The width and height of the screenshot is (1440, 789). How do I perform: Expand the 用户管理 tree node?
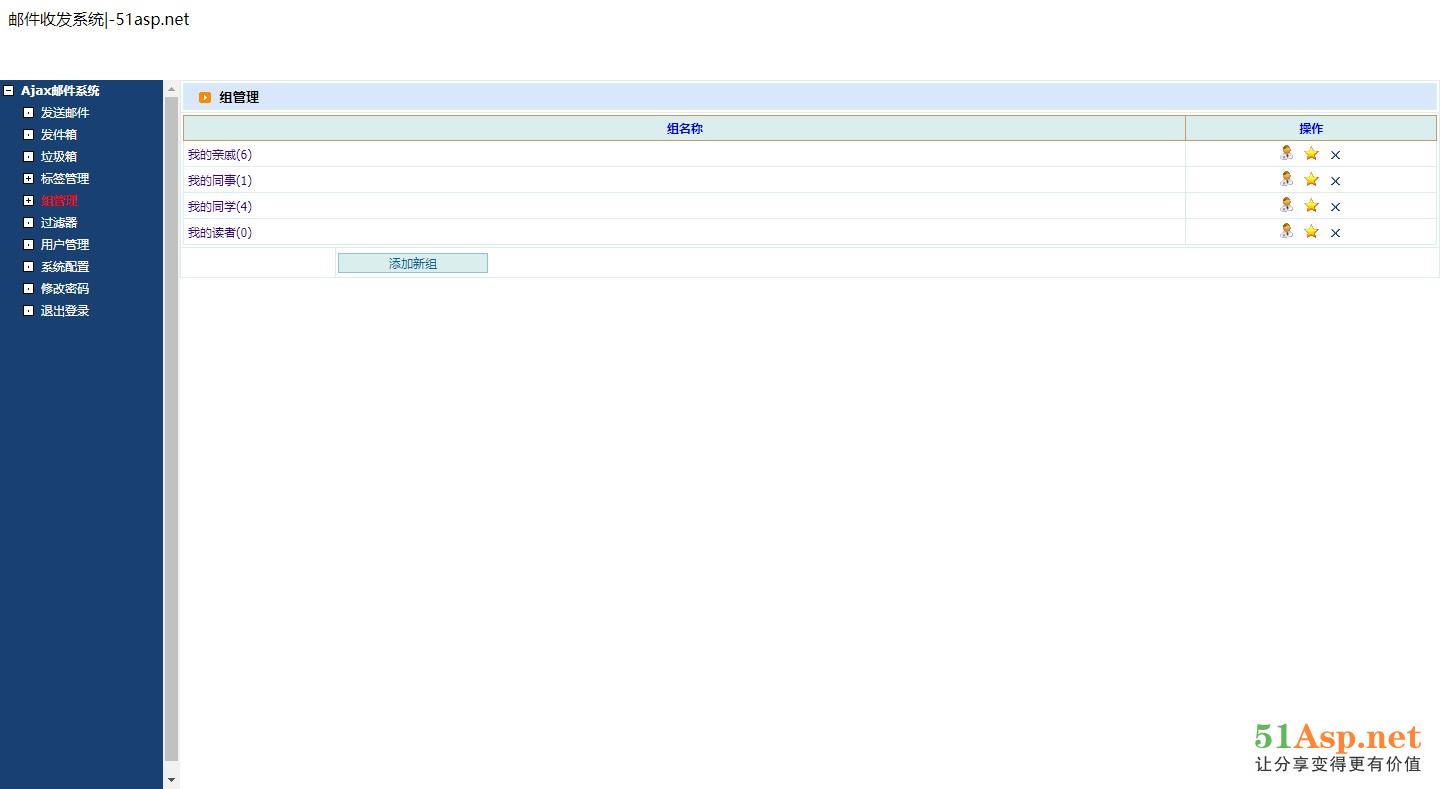(x=29, y=245)
